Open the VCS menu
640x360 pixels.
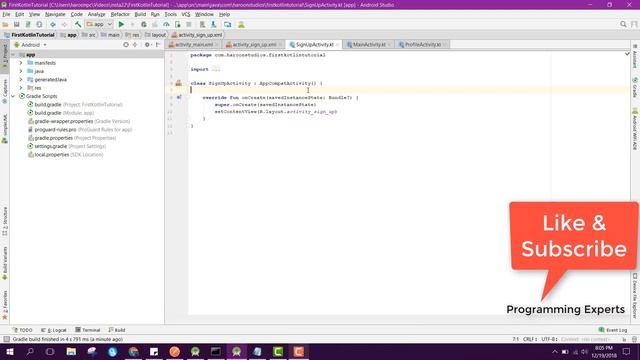point(186,14)
